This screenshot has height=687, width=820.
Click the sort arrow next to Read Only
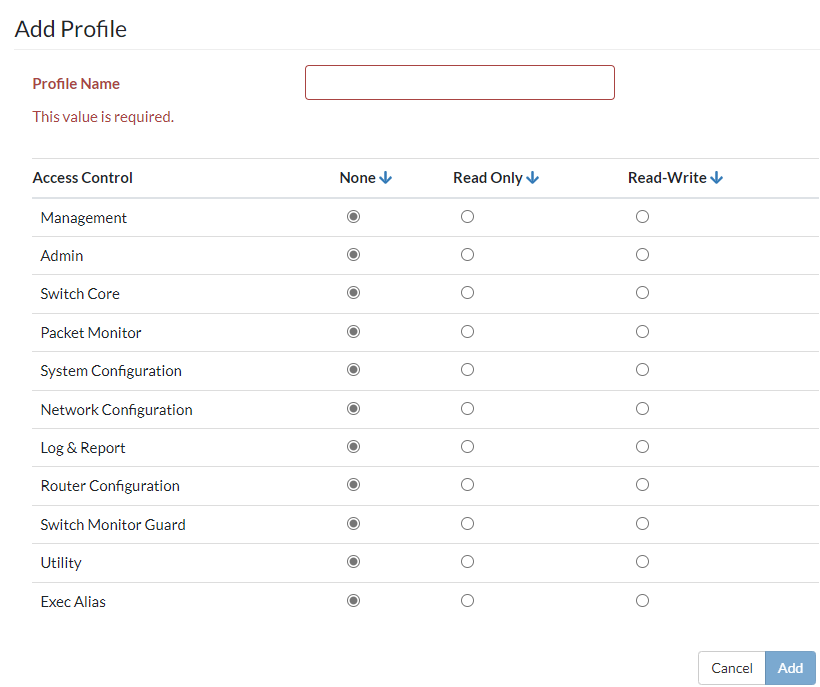pos(531,176)
